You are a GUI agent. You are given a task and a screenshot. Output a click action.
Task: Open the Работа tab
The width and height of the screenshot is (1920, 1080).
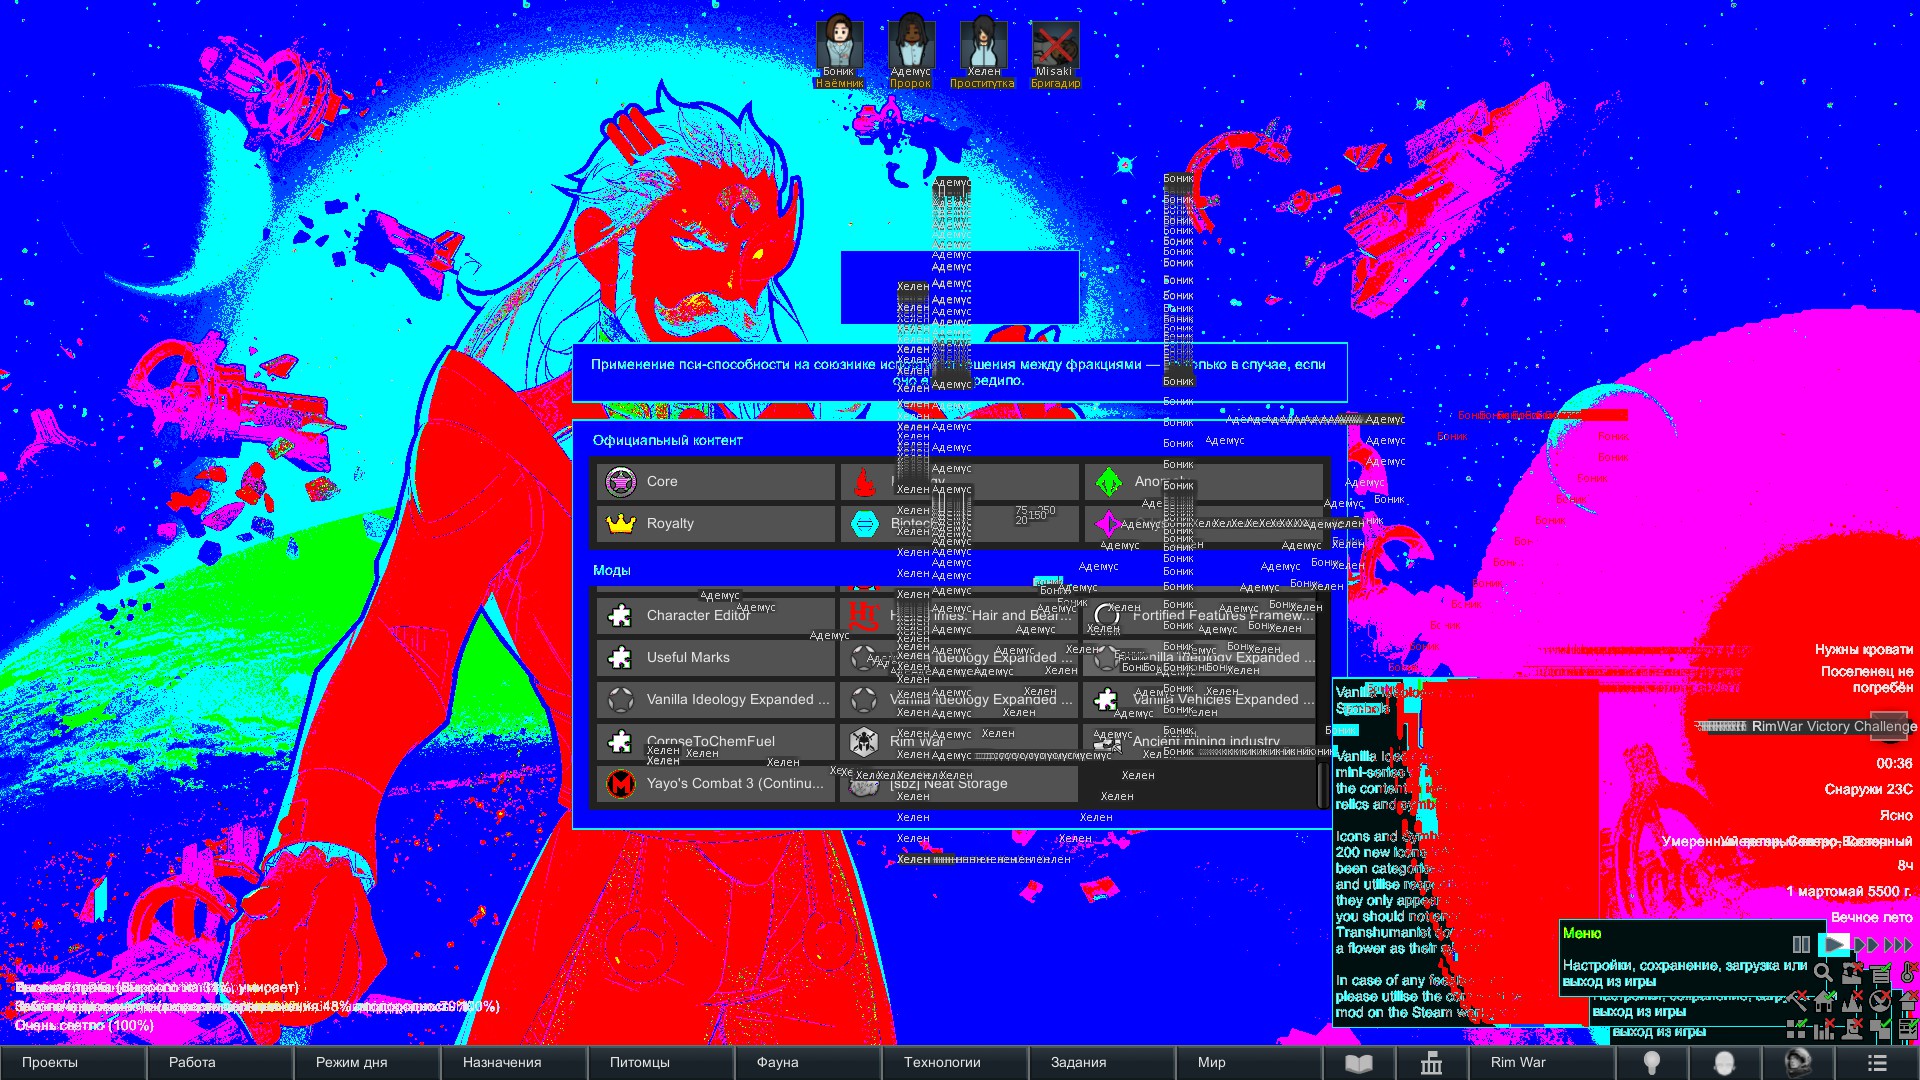click(220, 1063)
